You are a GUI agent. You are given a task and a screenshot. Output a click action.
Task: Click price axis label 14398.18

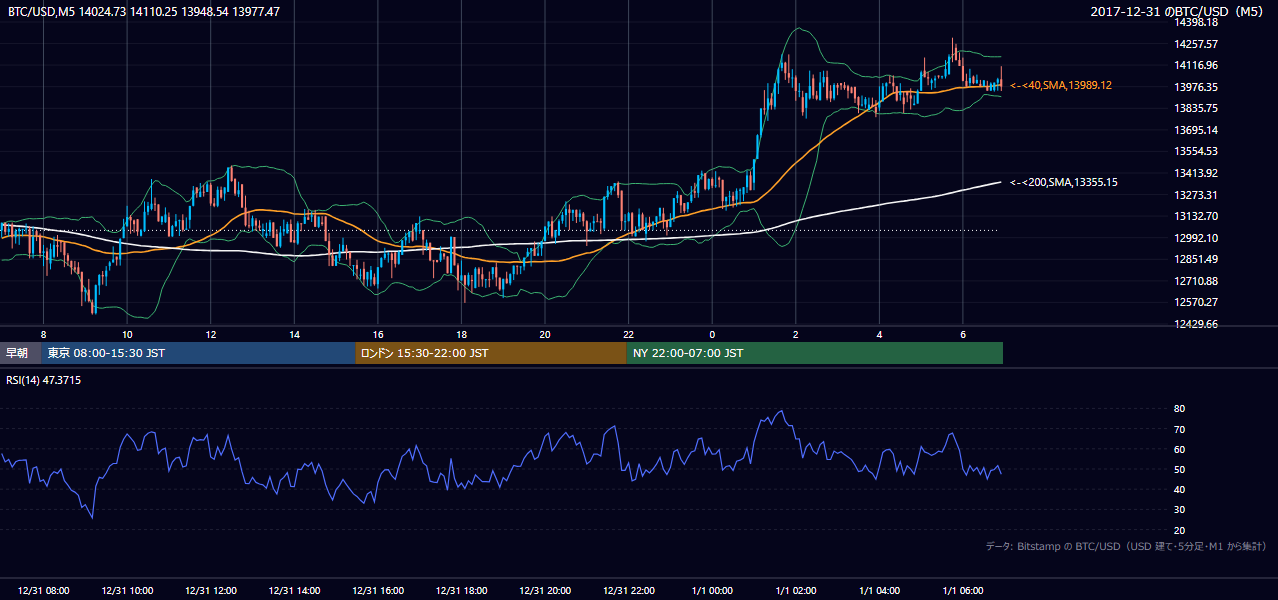tap(1196, 23)
